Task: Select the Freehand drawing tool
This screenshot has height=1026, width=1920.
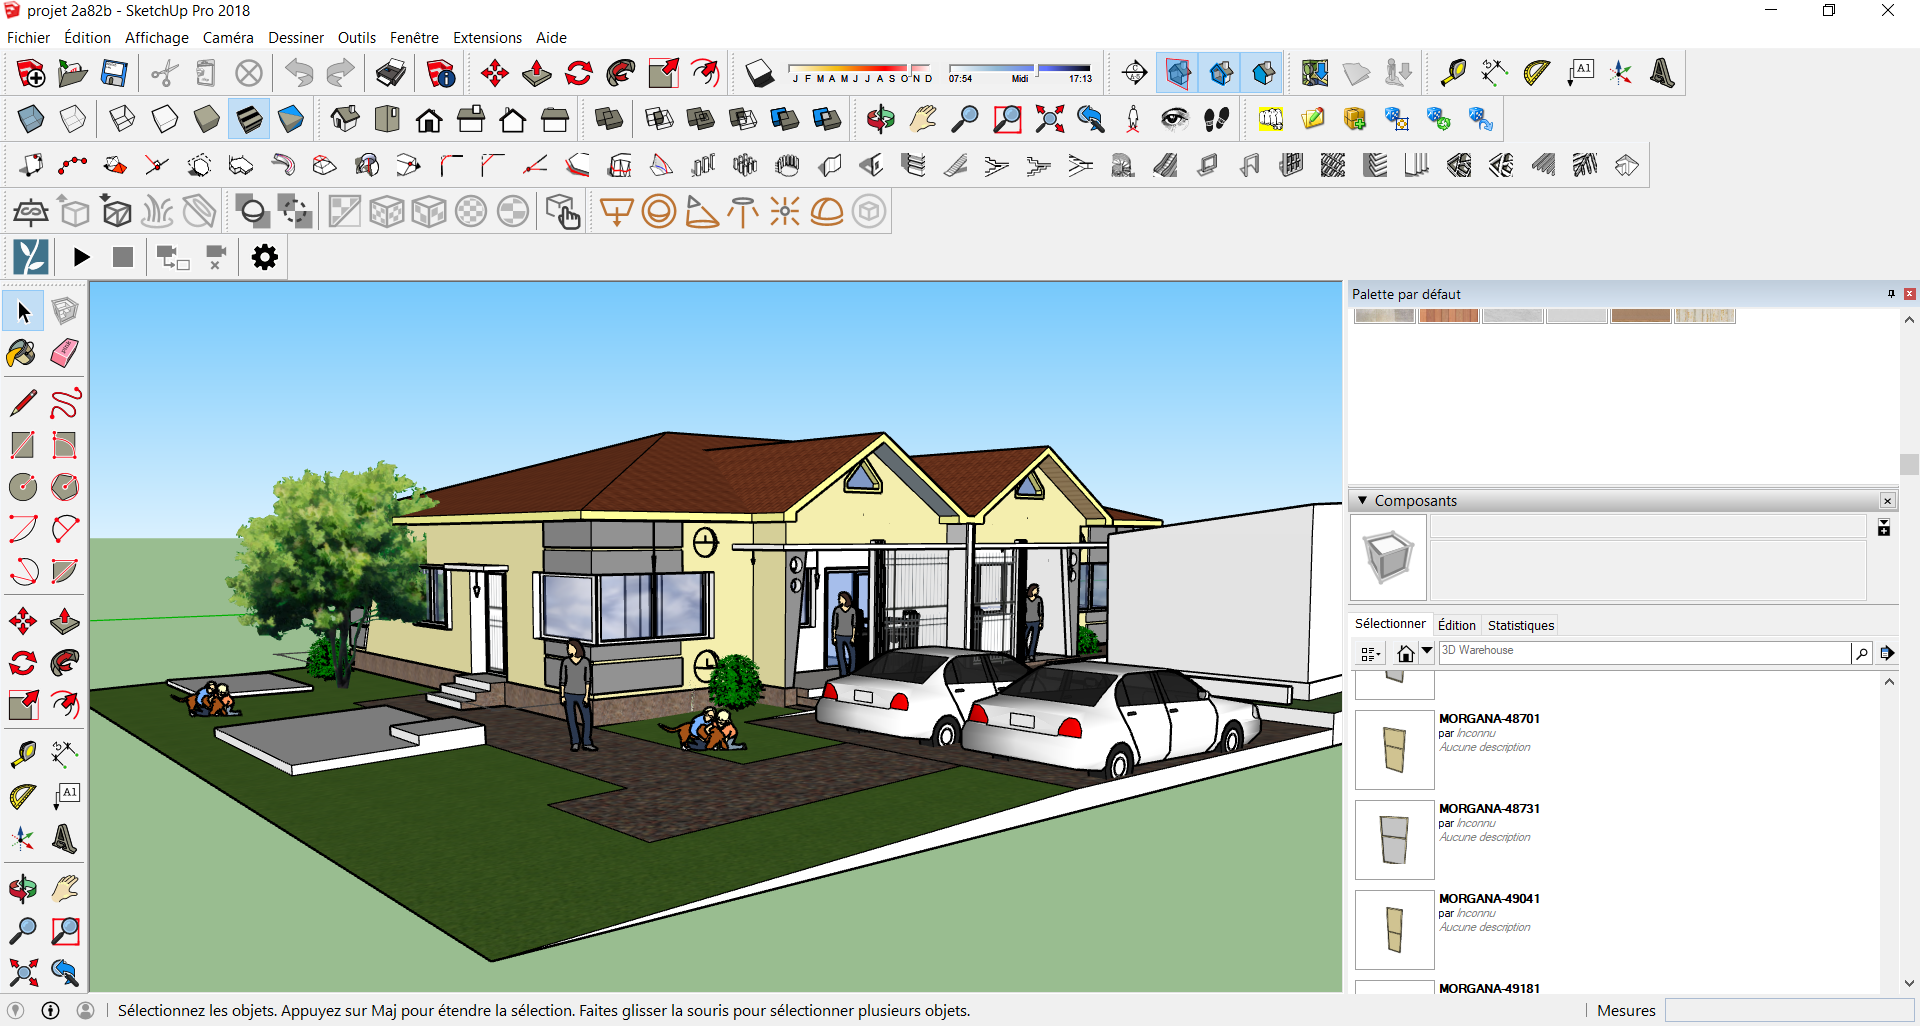Action: tap(65, 403)
